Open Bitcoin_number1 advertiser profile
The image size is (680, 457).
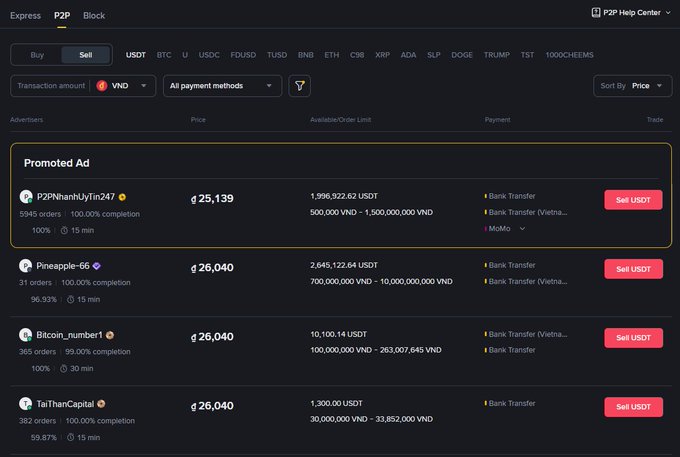click(x=69, y=335)
